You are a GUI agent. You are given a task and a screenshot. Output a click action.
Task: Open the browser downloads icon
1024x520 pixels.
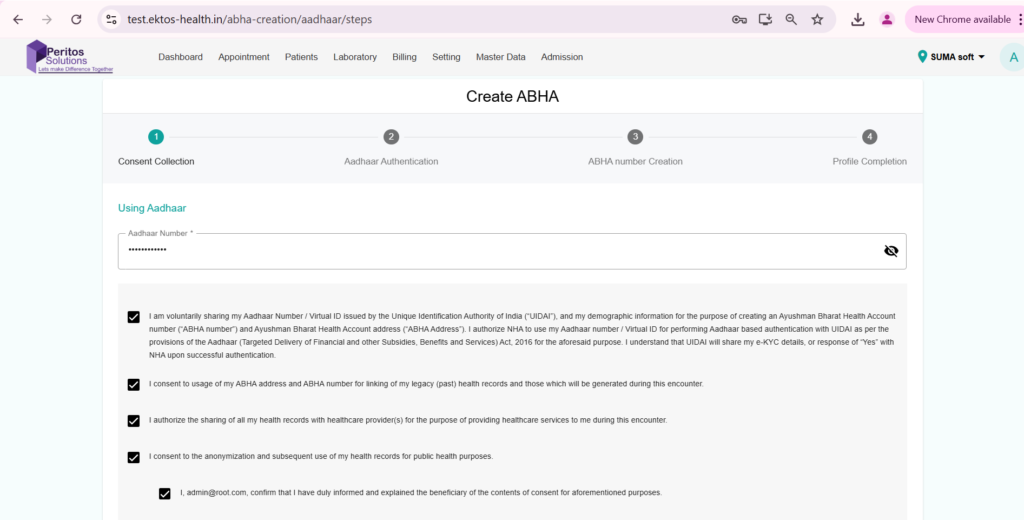click(858, 19)
